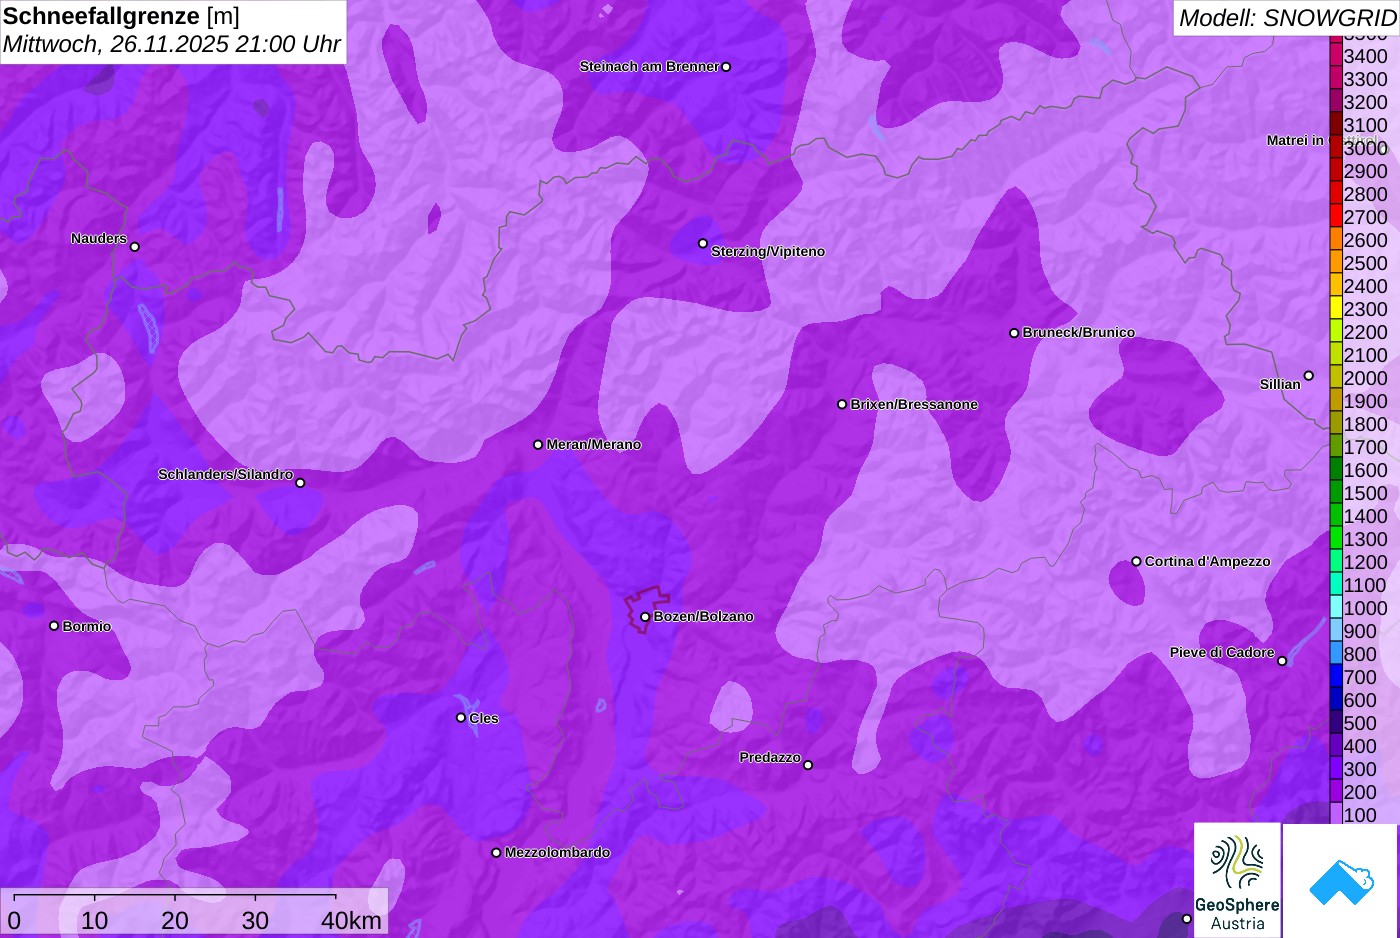Click the blue cloud arrow logo
This screenshot has width=1400, height=938.
click(1341, 881)
